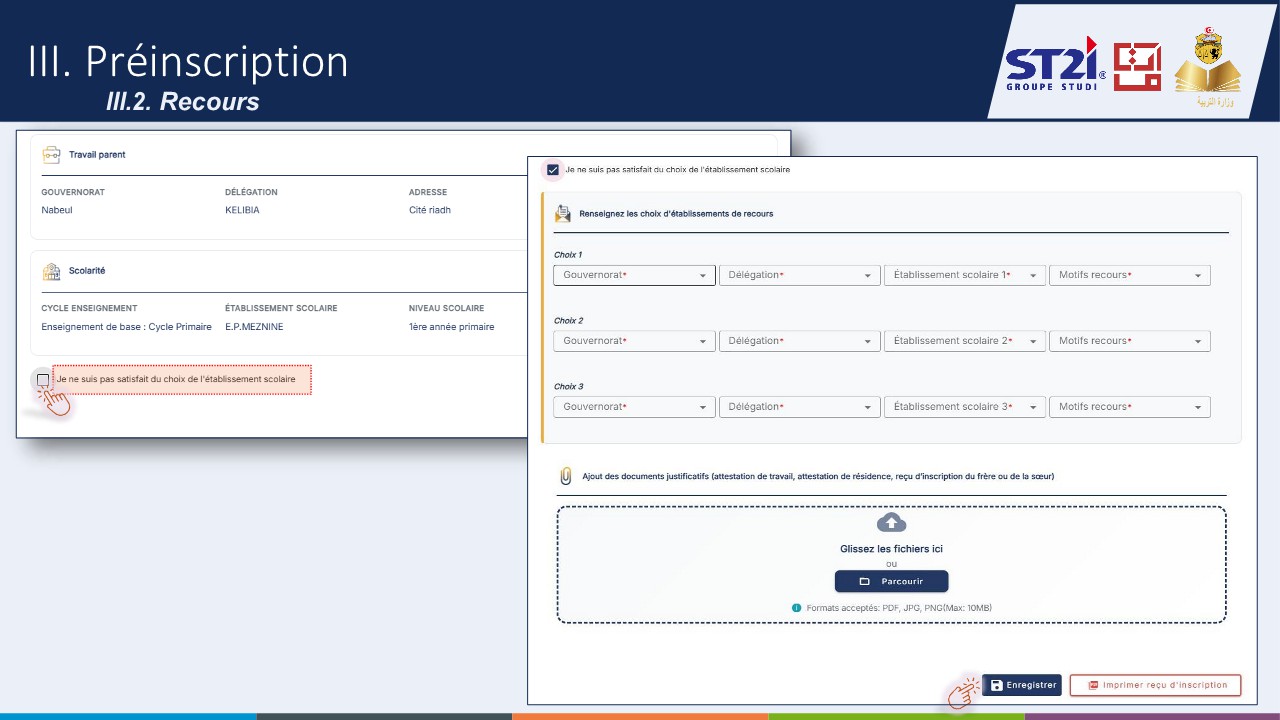Open Choix 1 Gouvernorat dropdown
The image size is (1280, 720).
634,275
